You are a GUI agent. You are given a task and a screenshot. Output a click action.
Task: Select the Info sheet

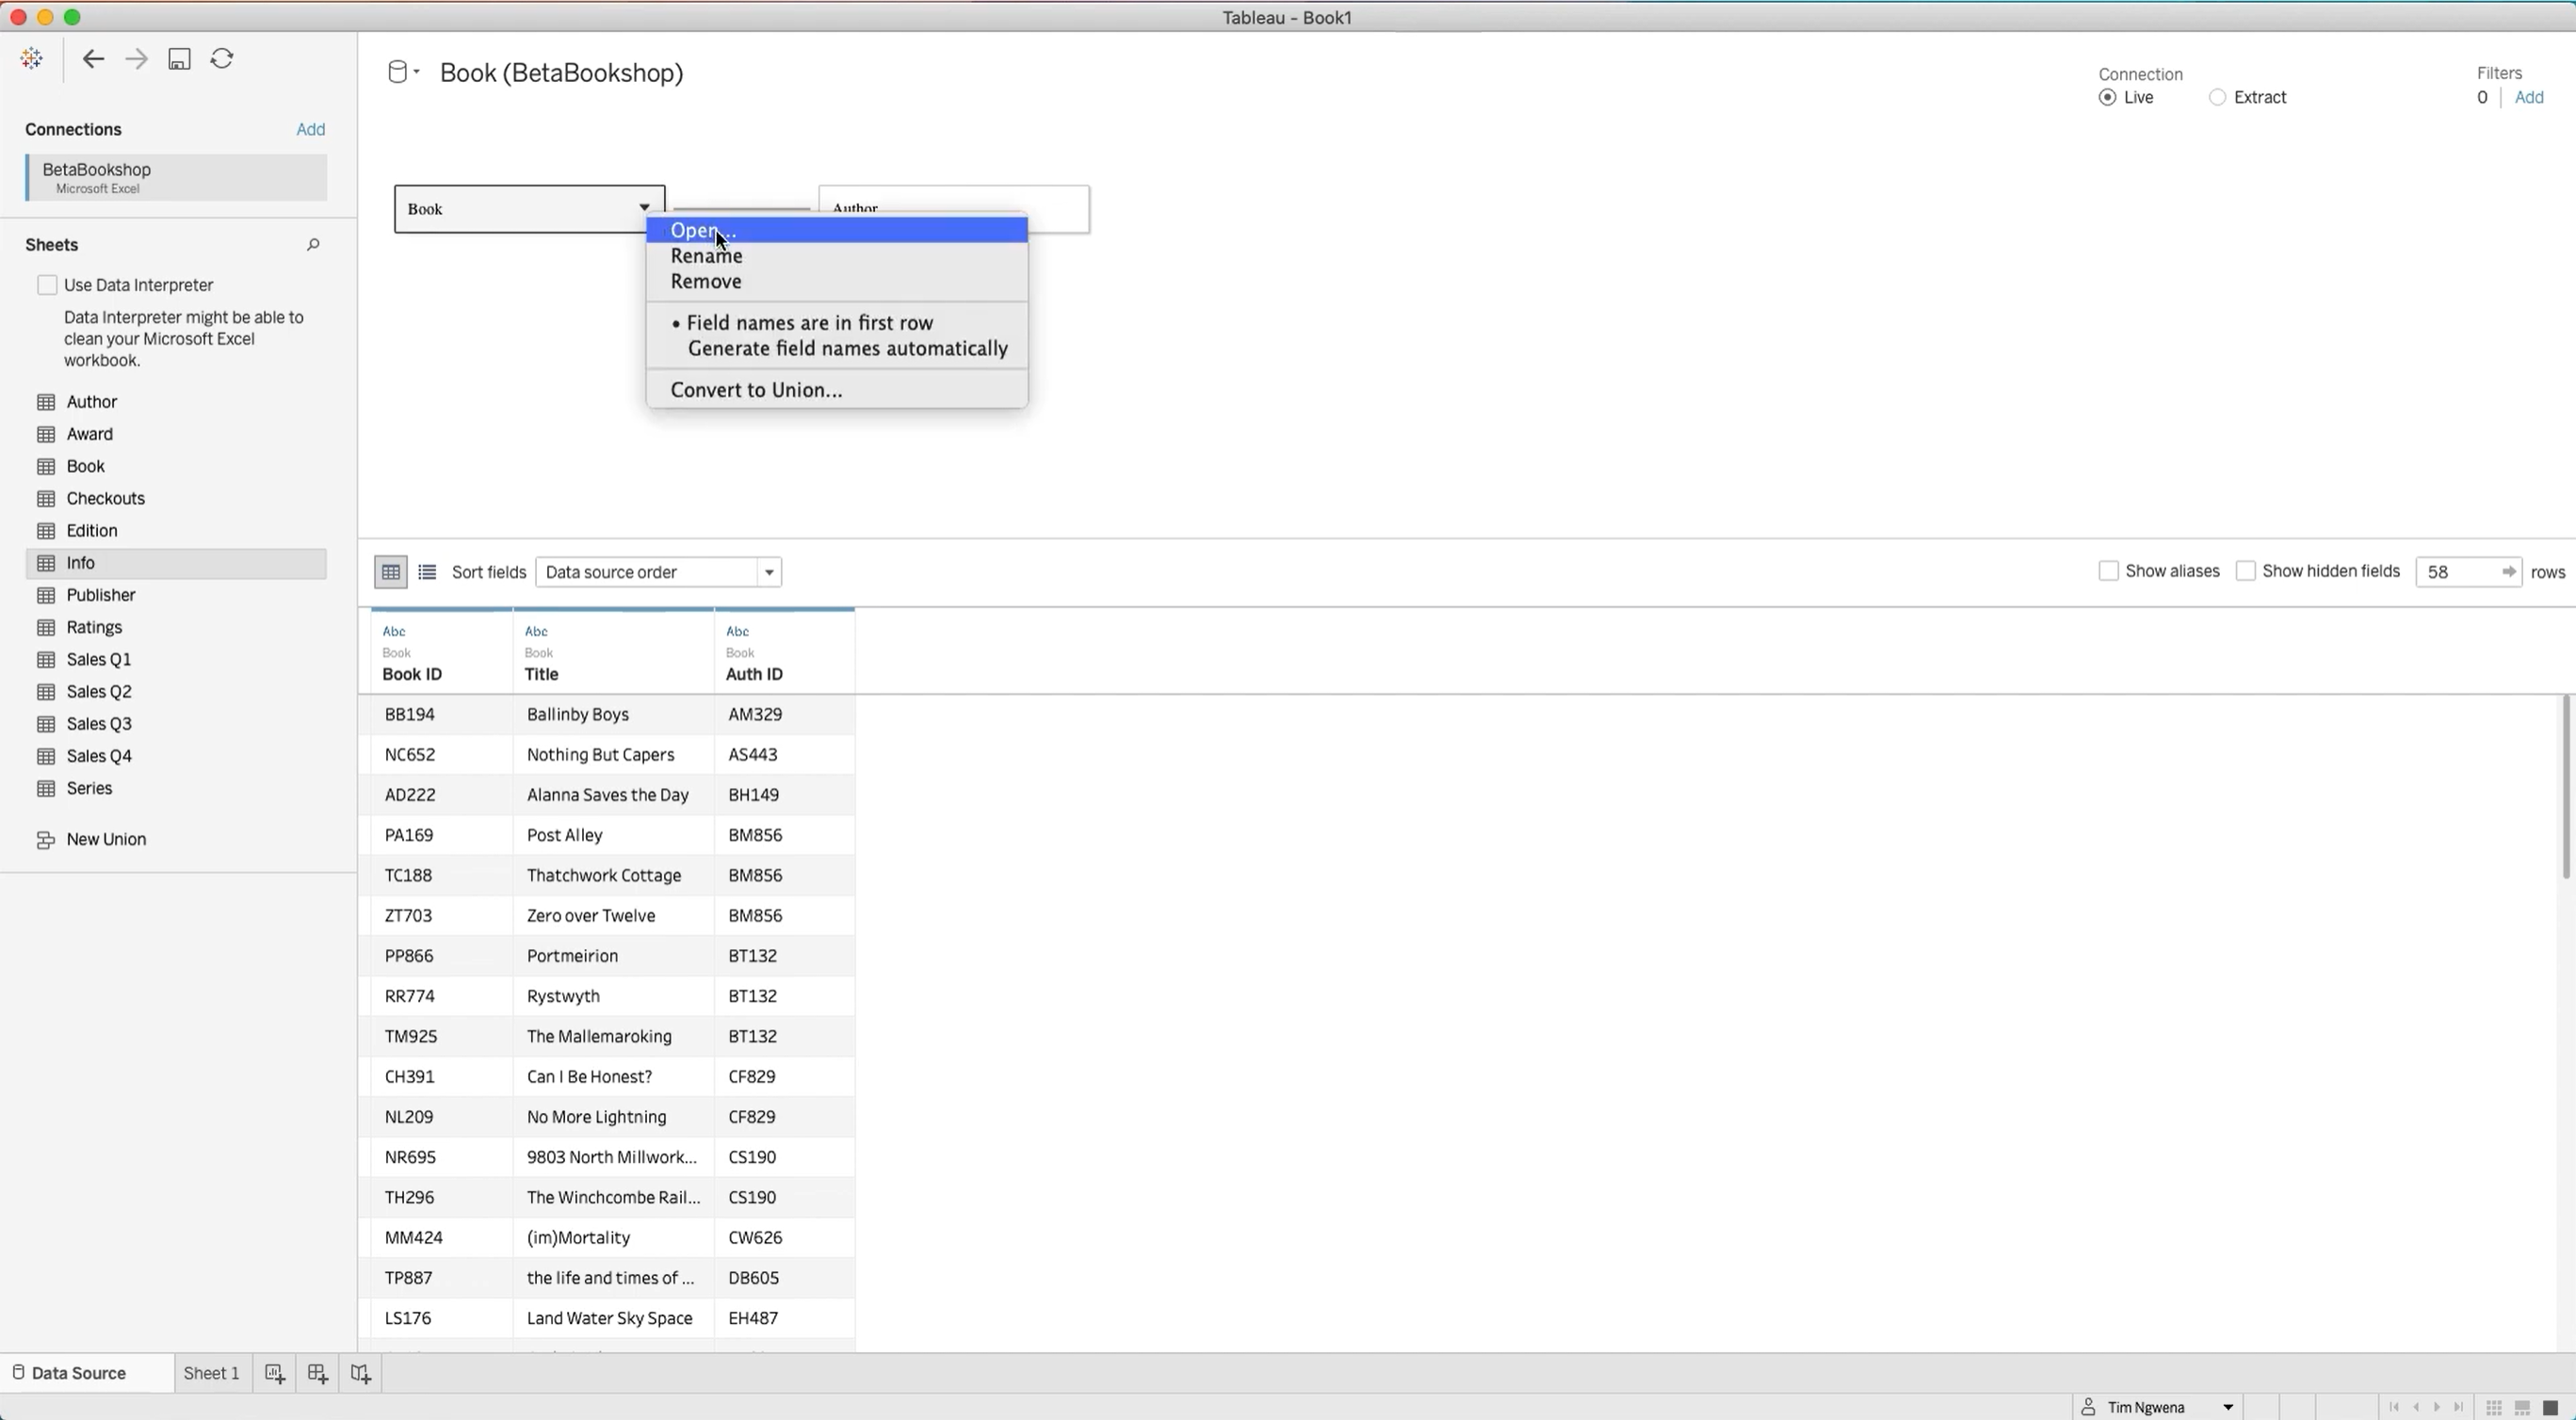pos(176,563)
